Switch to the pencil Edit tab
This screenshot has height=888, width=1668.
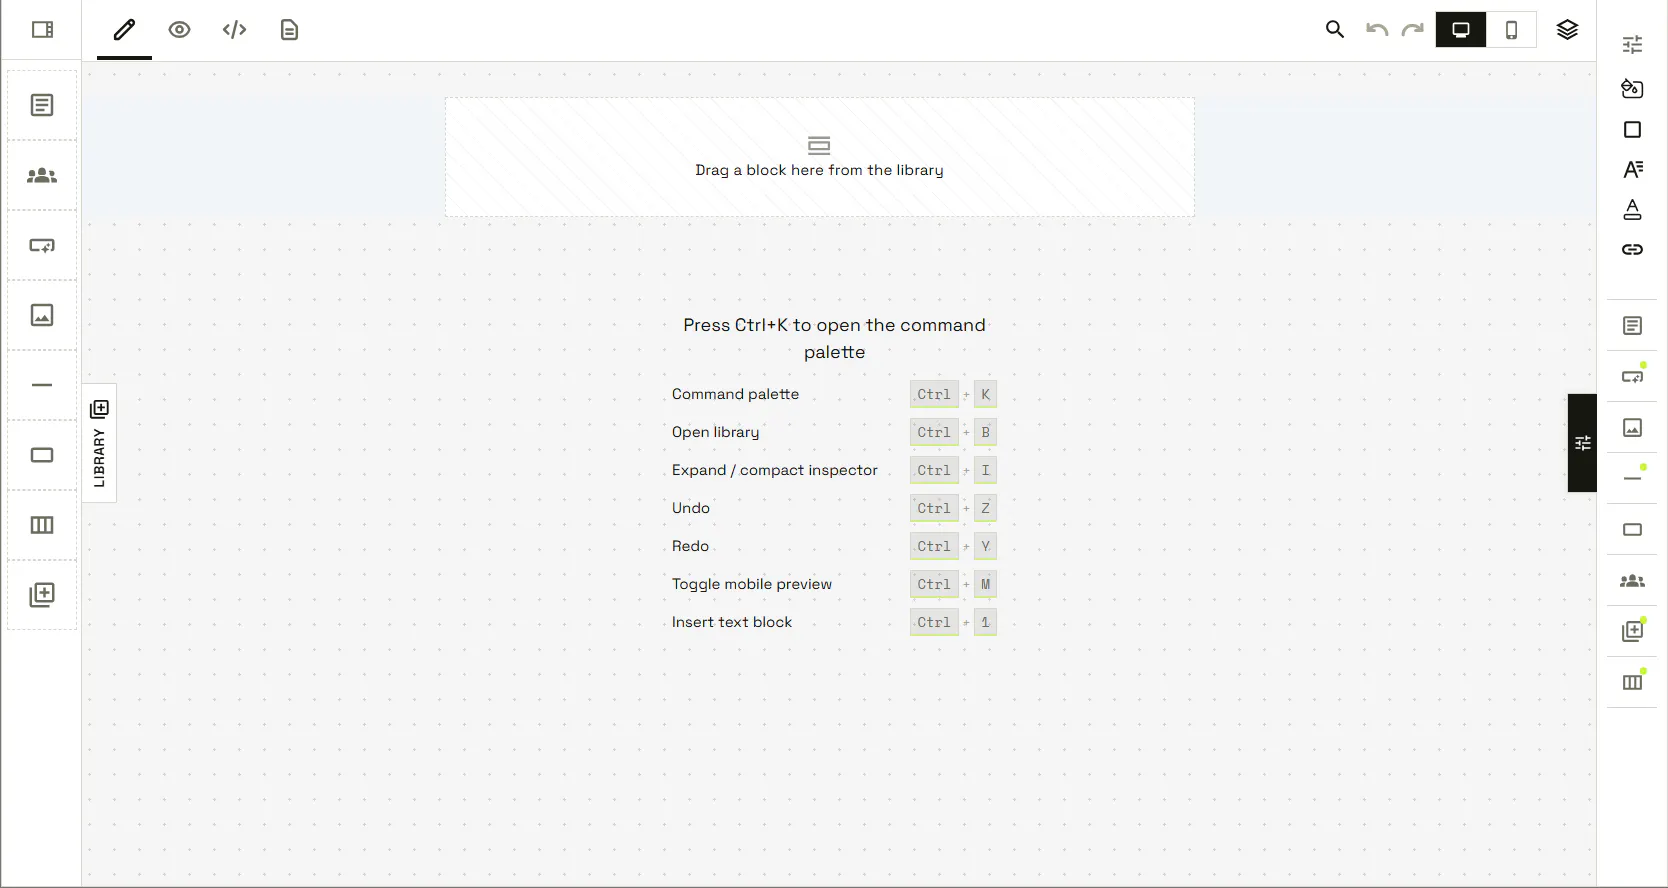click(124, 30)
